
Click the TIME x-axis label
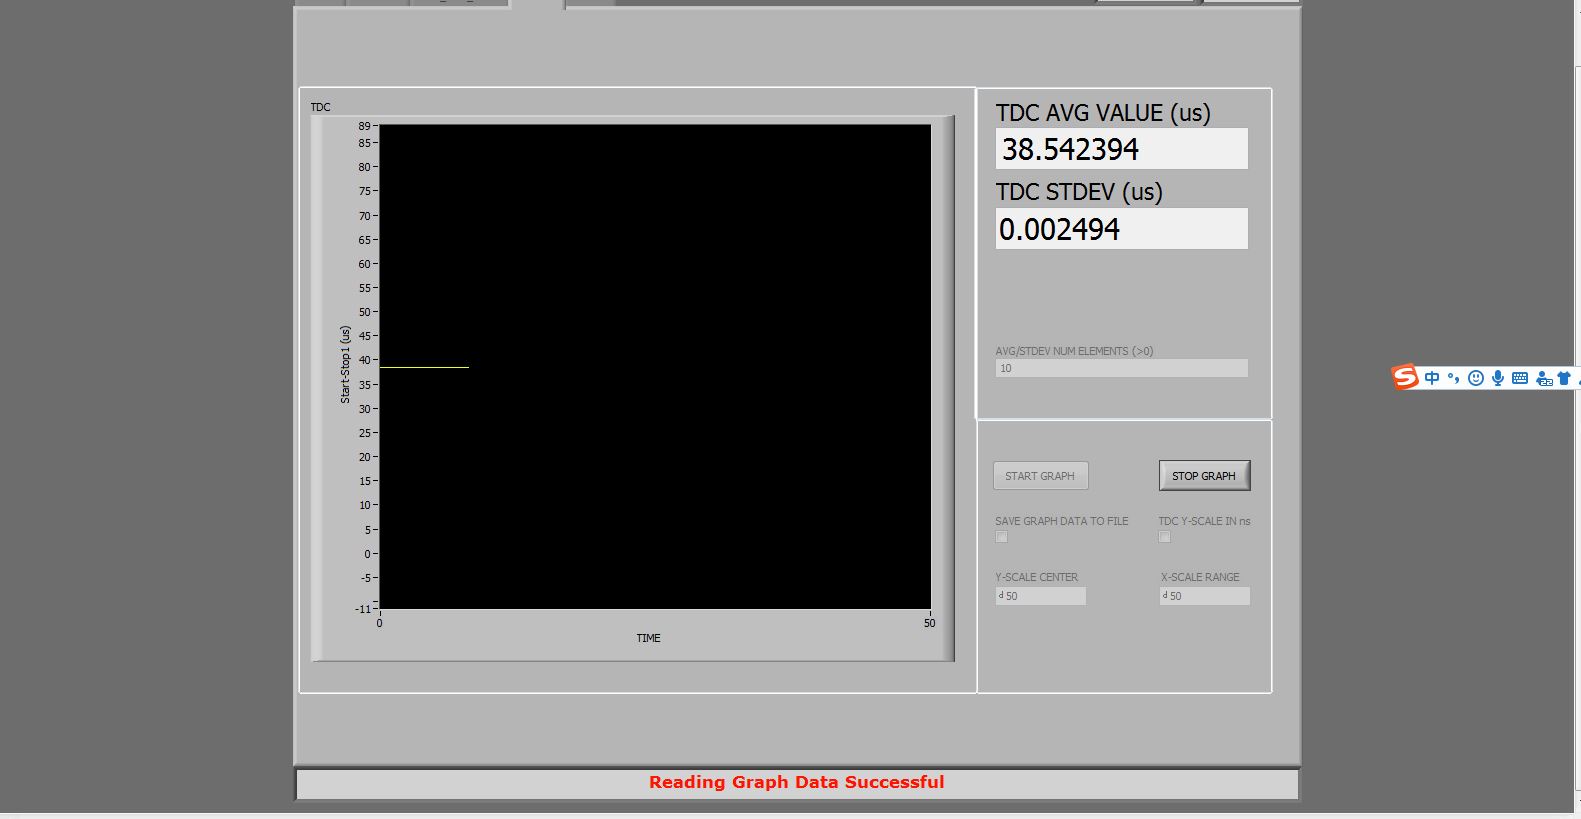click(x=648, y=638)
